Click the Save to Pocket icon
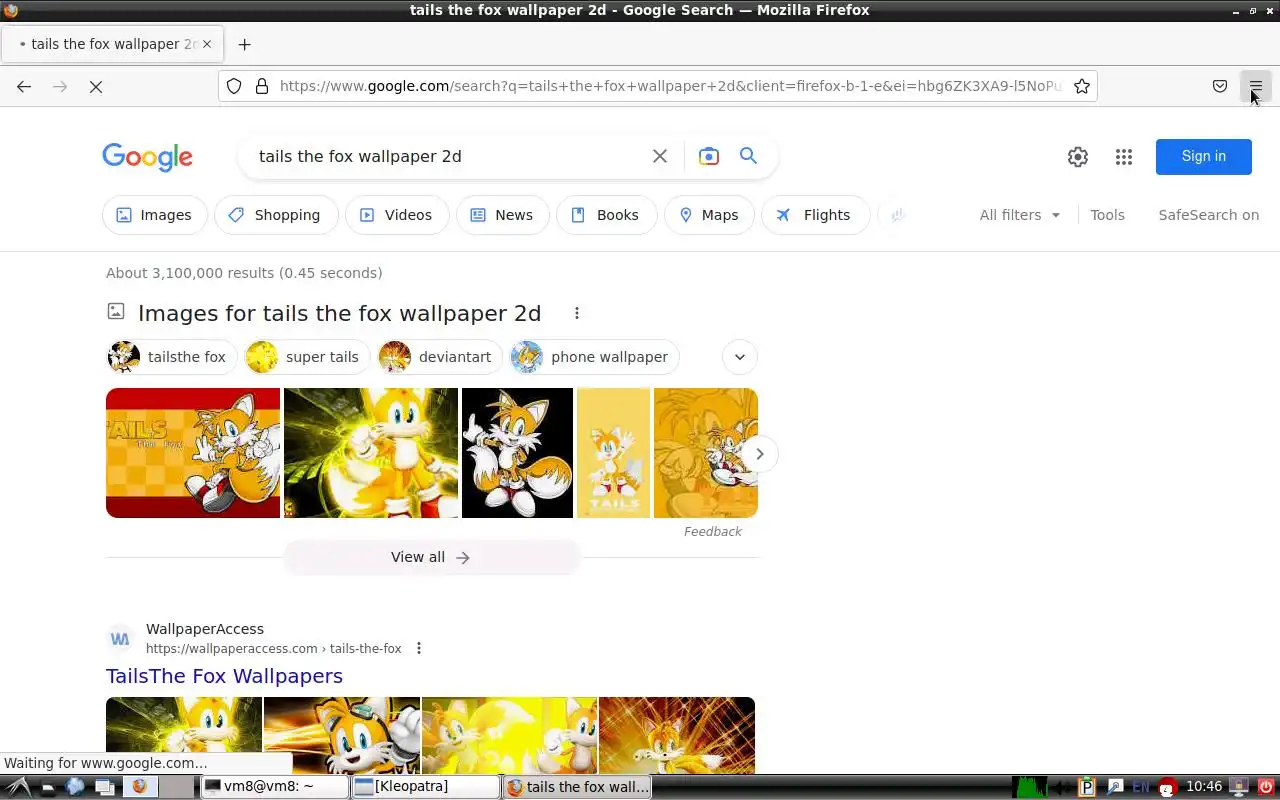 [x=1220, y=86]
